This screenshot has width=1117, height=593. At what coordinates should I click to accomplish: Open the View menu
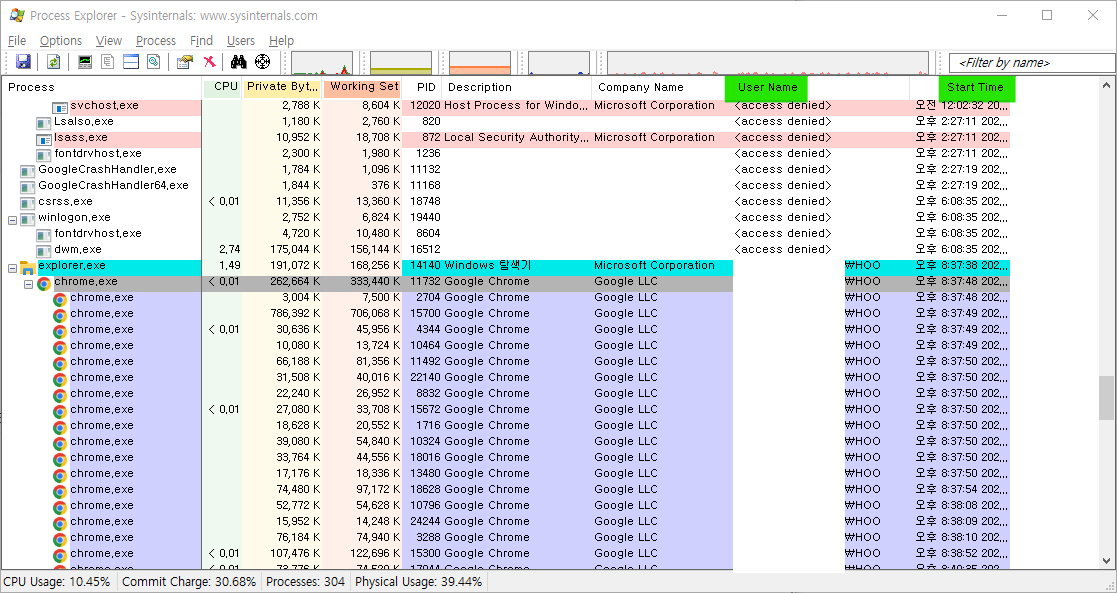click(109, 41)
